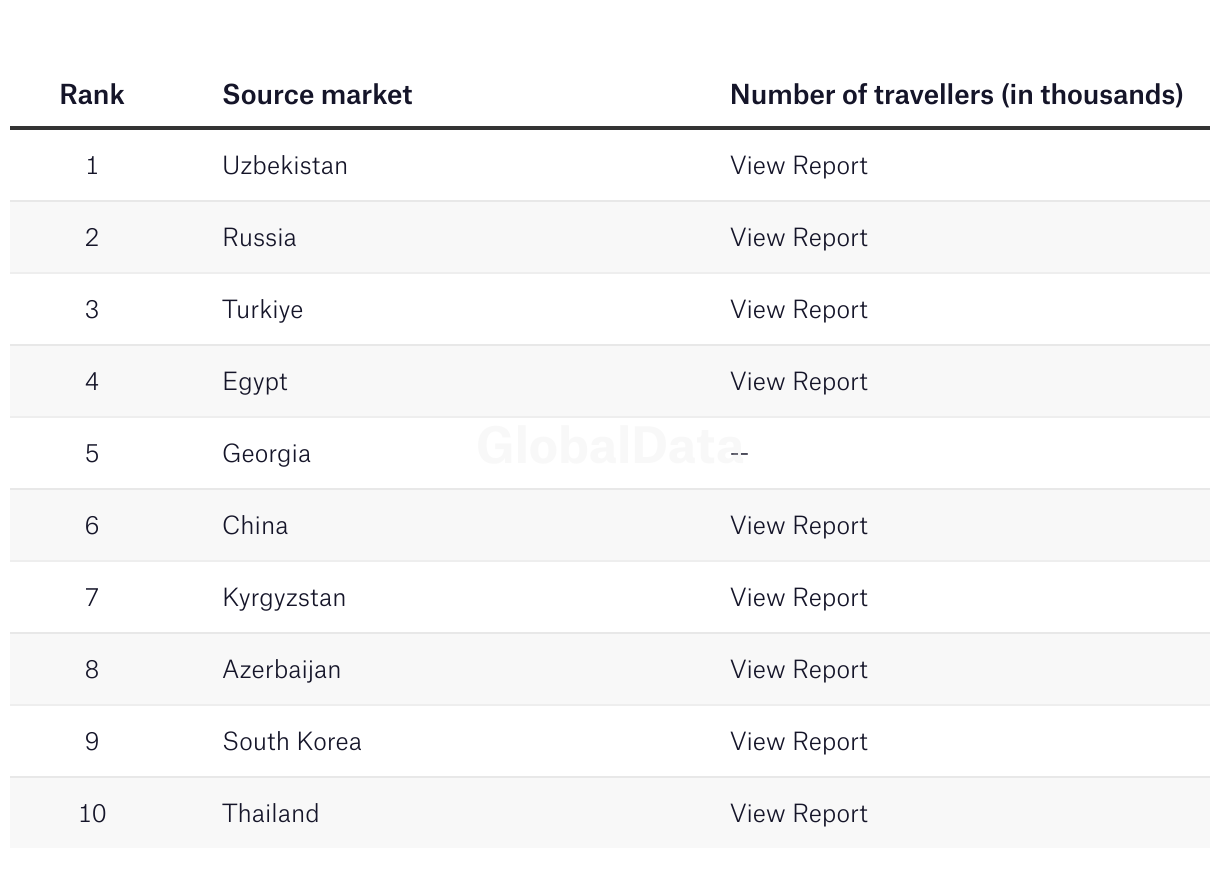
Task: Select the Kyrgyzstan source market cell
Action: click(284, 598)
